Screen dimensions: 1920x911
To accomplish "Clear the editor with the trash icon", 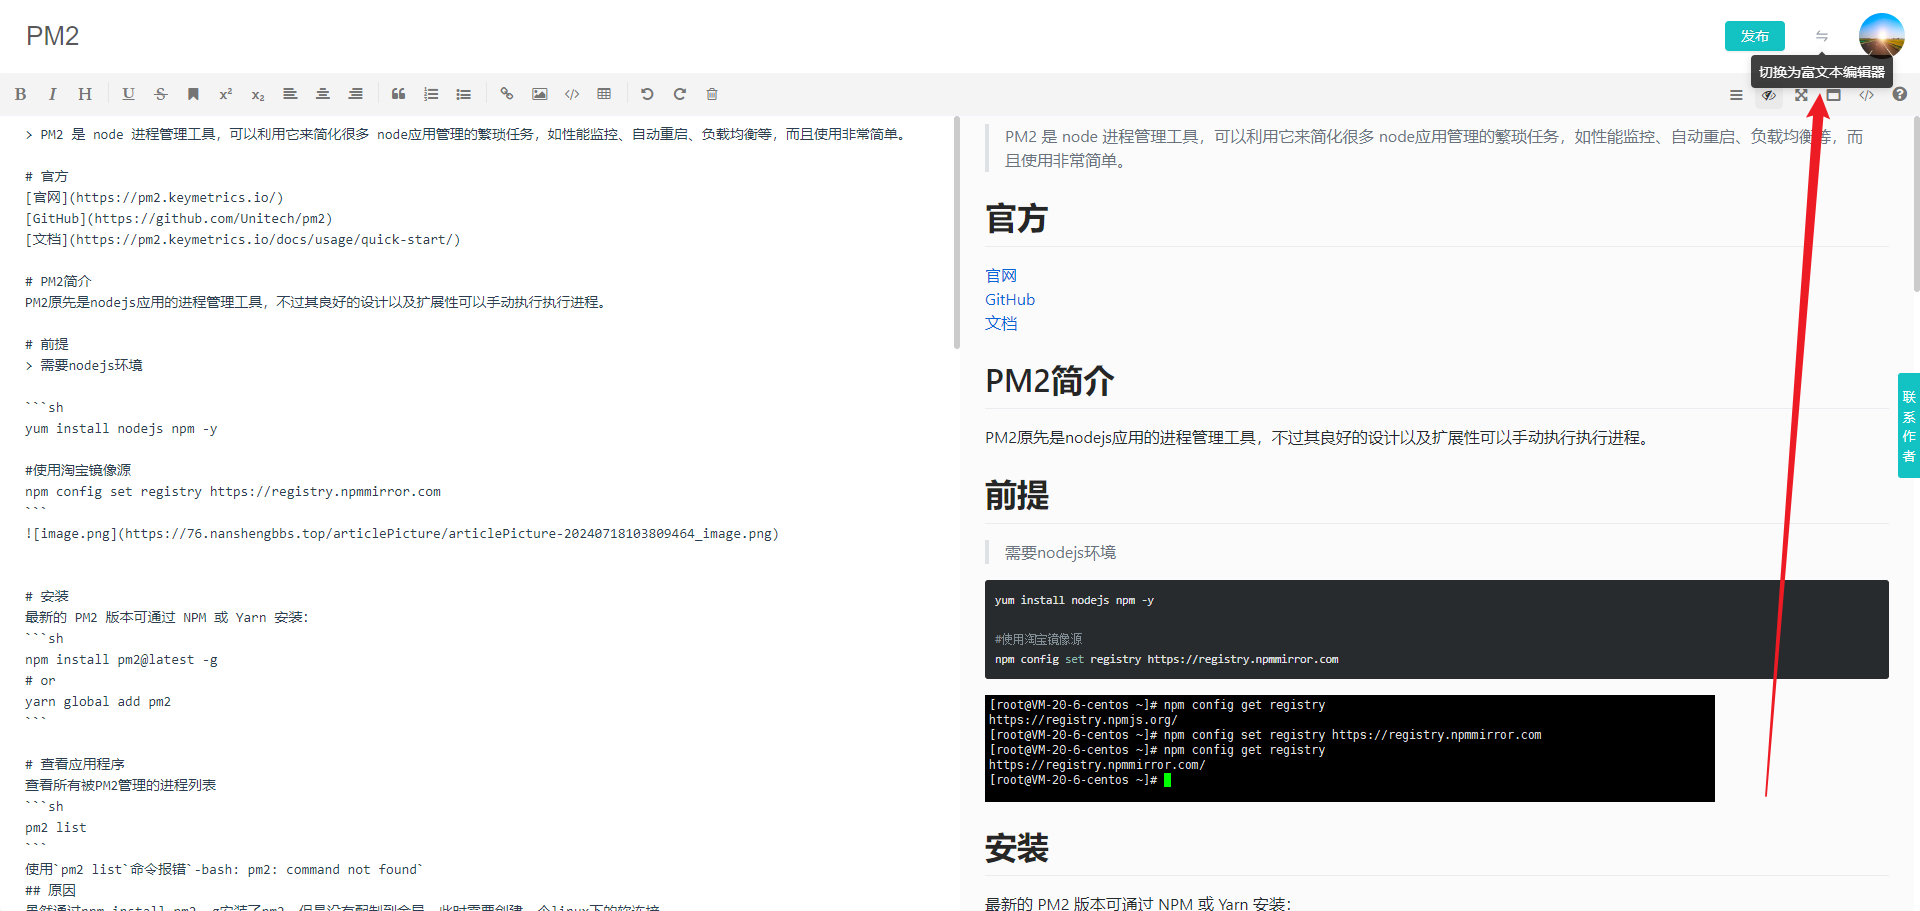I will pyautogui.click(x=712, y=94).
